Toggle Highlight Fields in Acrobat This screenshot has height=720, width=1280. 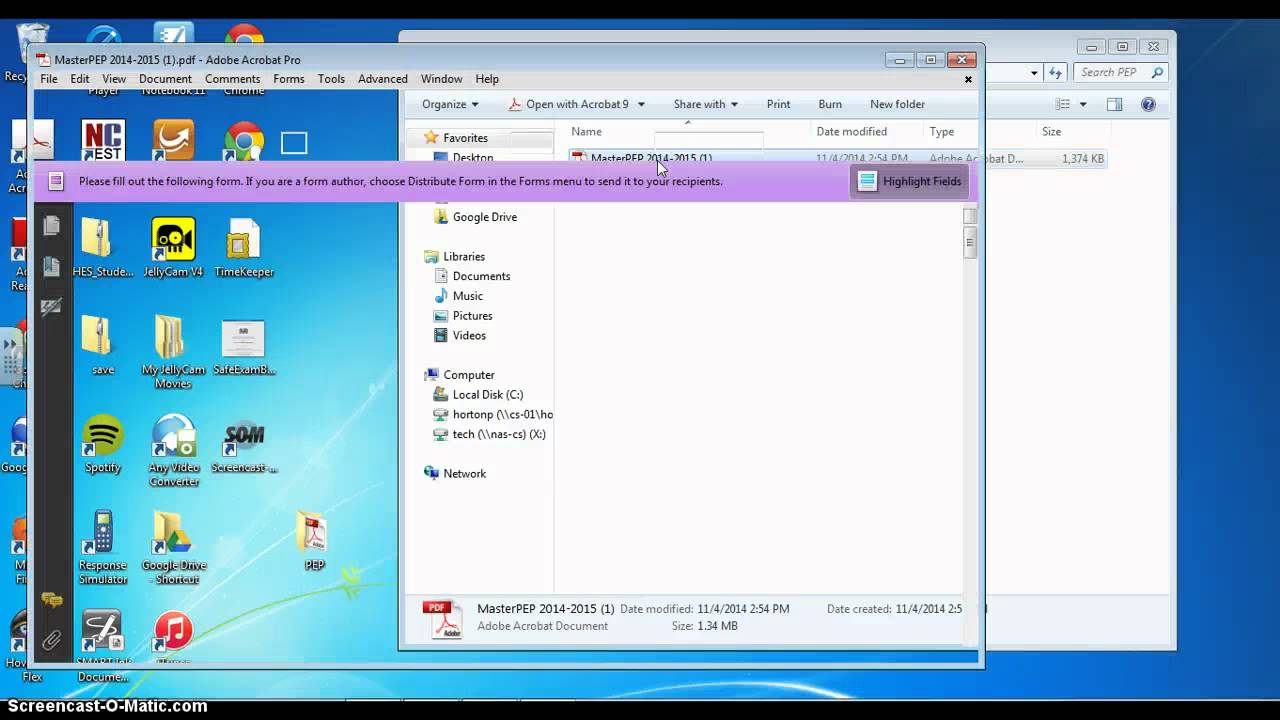tap(910, 181)
